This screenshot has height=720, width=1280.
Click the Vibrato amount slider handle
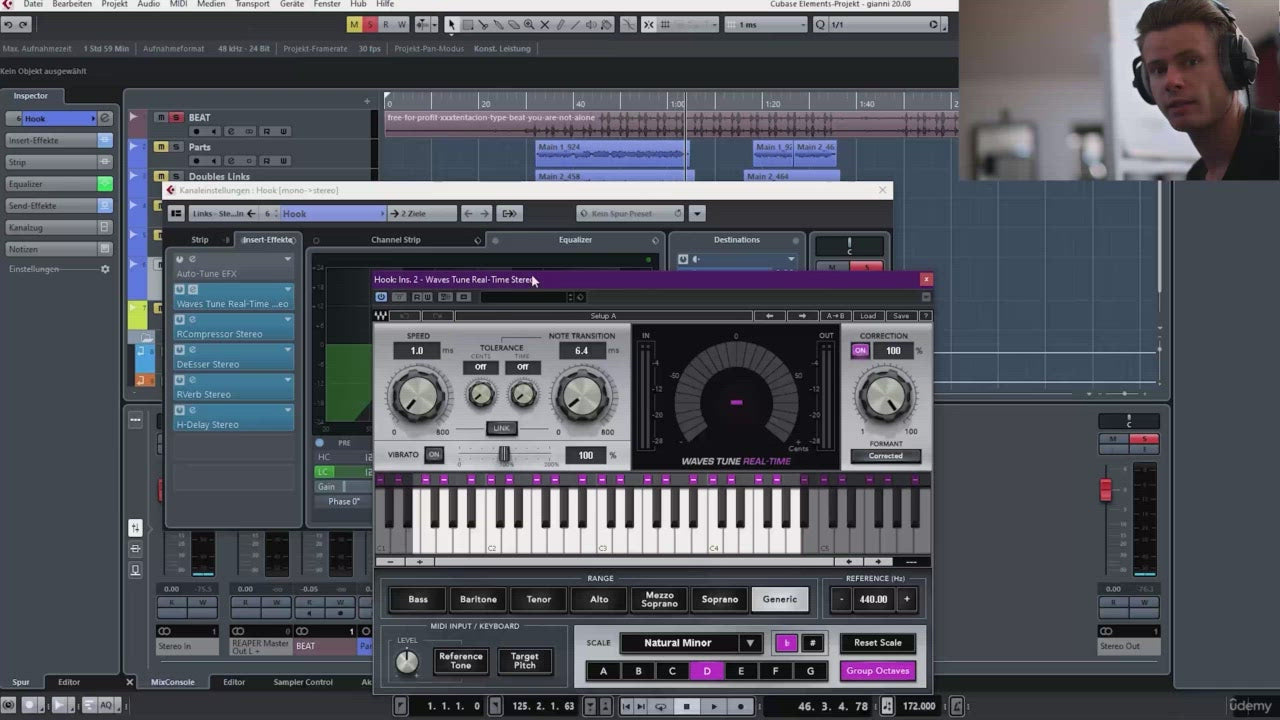pyautogui.click(x=503, y=455)
